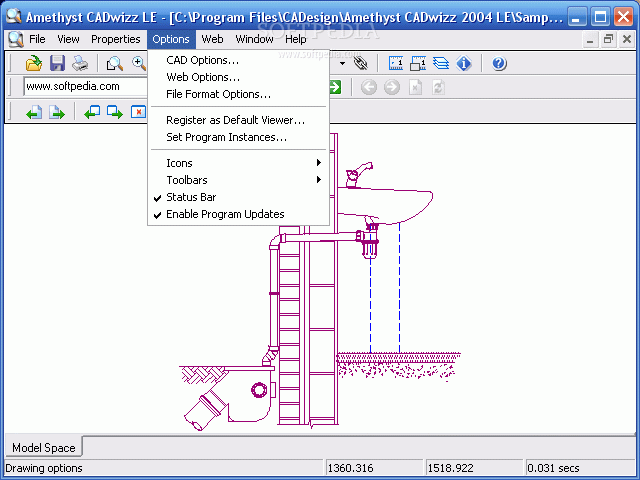Screen dimensions: 640x480
Task: Toggle Enable Program Updates option
Action: click(x=238, y=214)
